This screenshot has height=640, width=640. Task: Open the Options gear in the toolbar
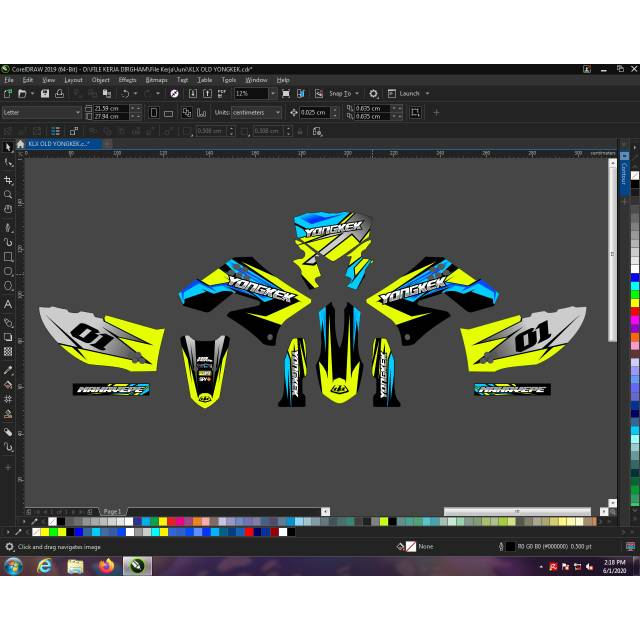pyautogui.click(x=373, y=93)
